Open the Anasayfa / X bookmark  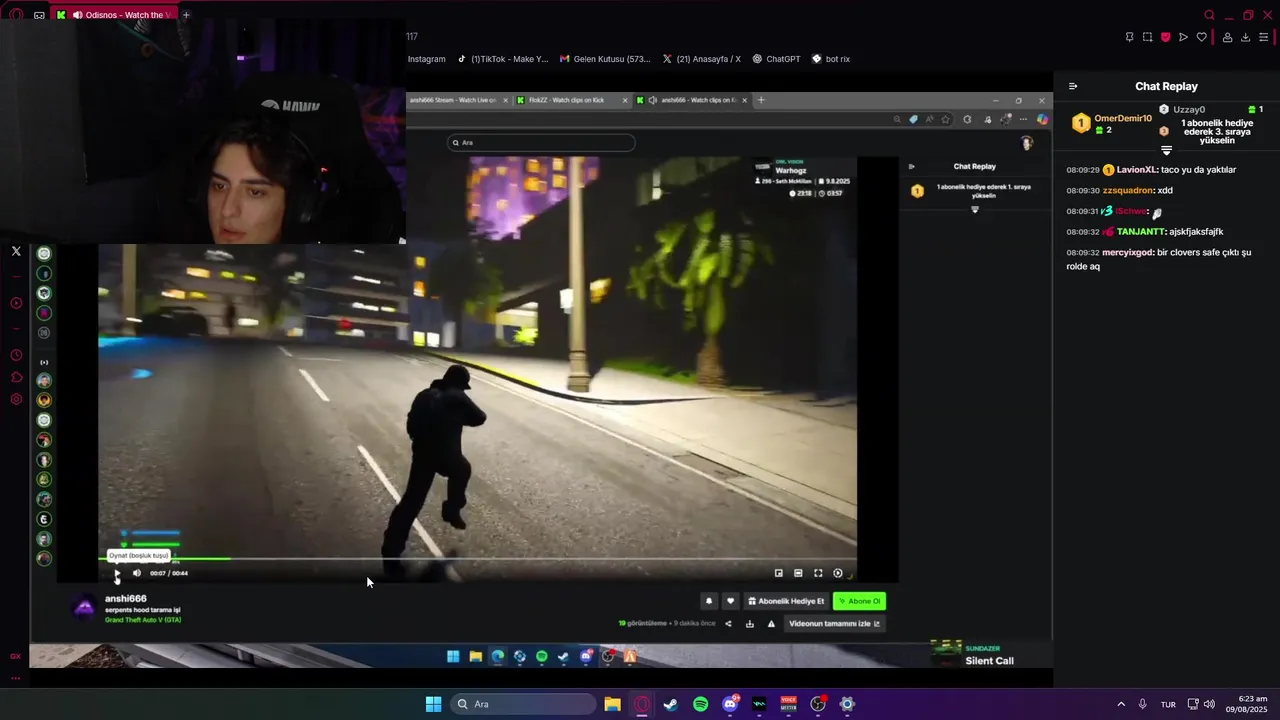click(x=701, y=59)
